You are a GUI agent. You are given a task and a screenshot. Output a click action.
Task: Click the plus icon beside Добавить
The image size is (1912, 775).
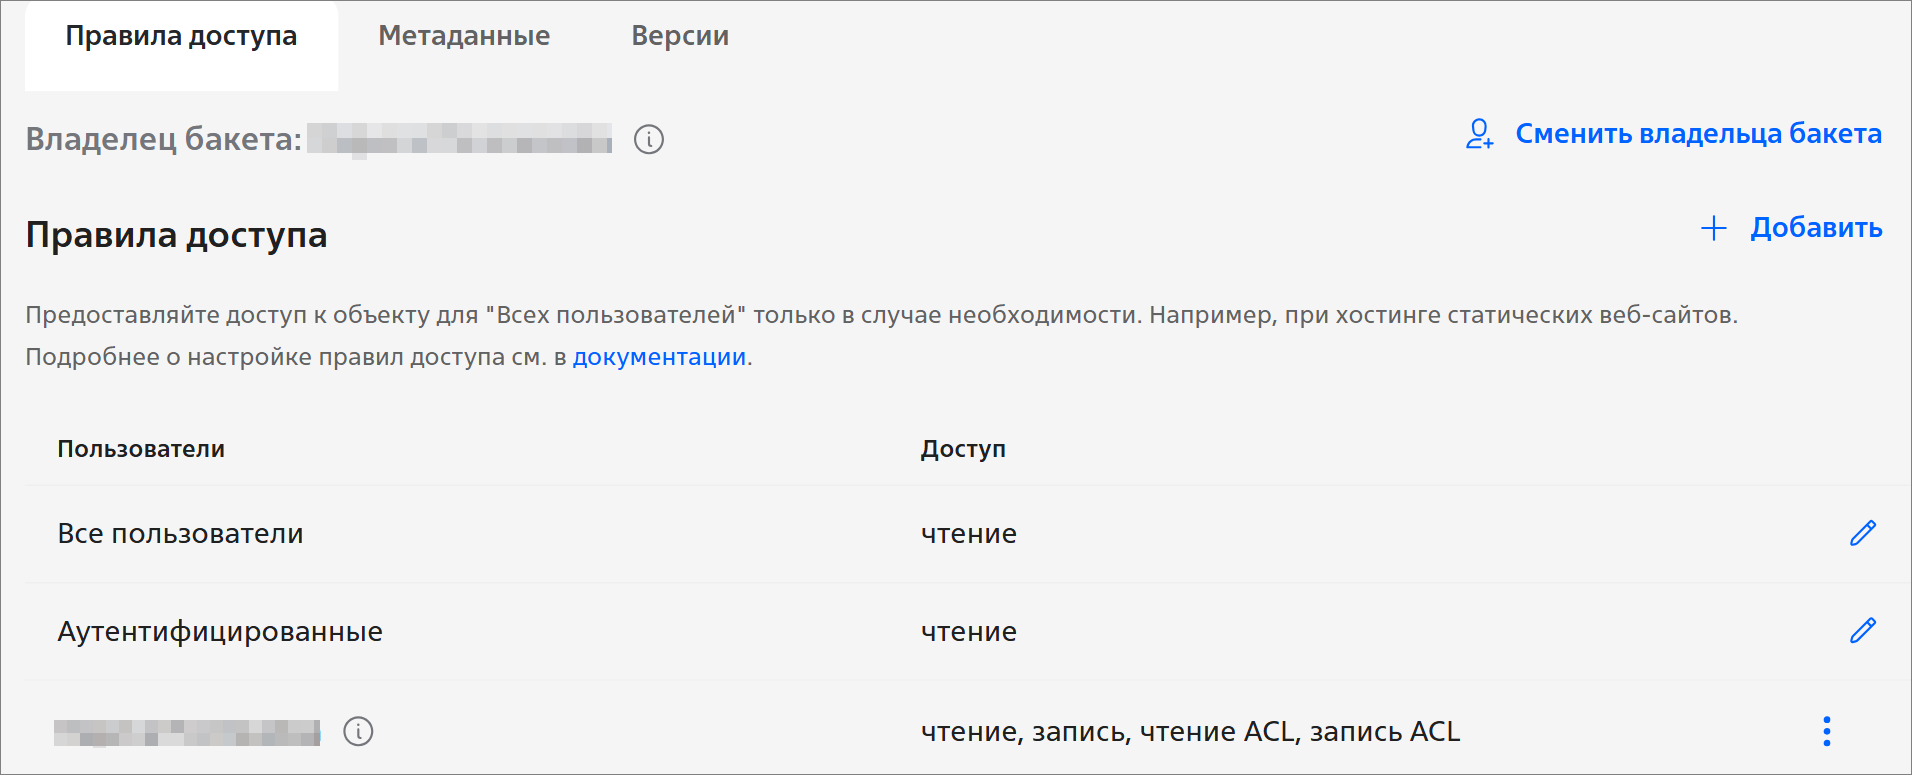1713,228
